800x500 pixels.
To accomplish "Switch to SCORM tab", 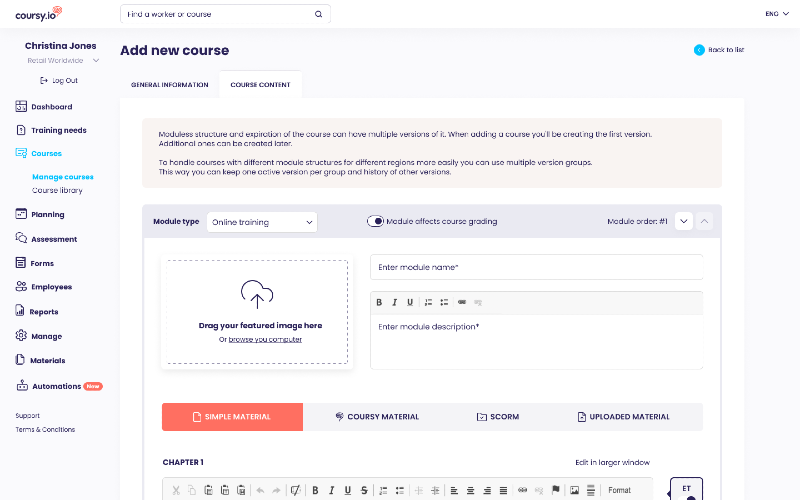I will (498, 417).
